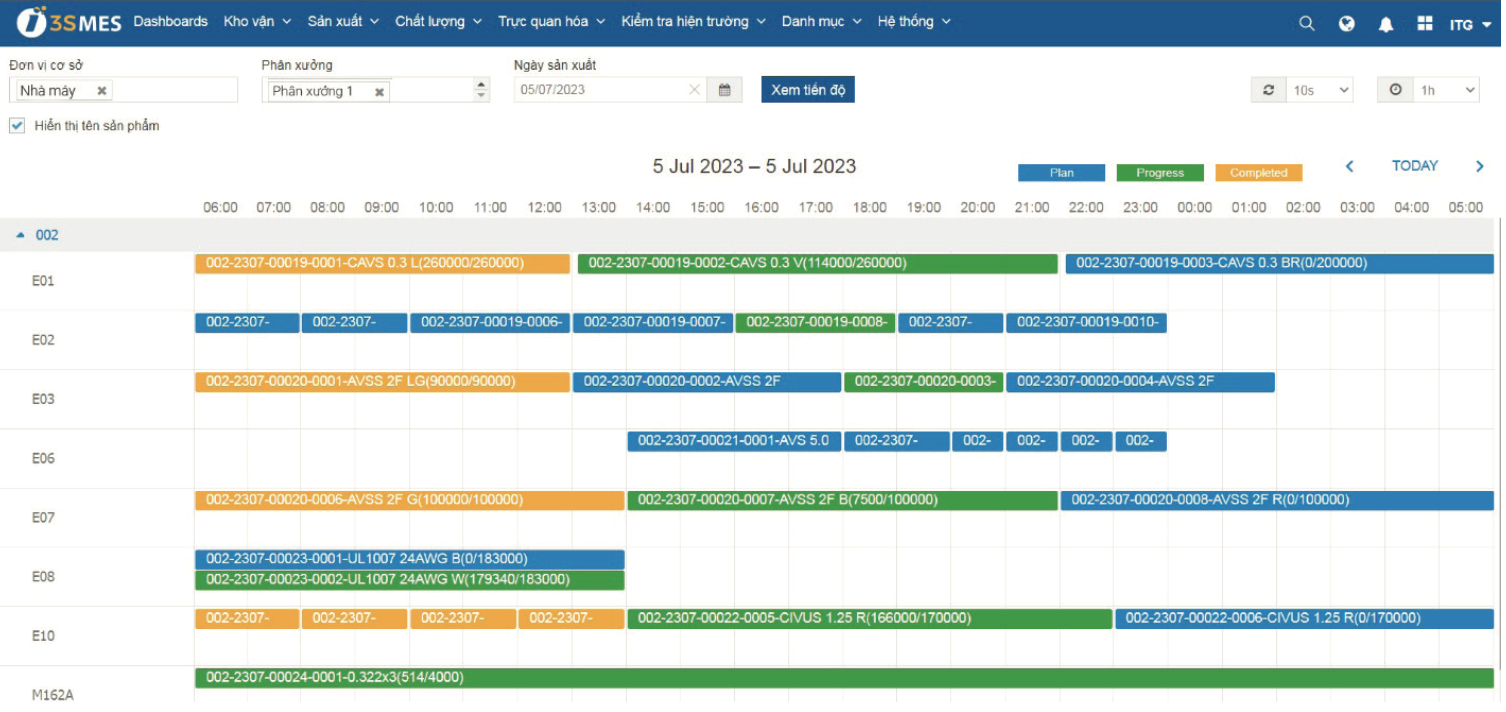Open the globe language icon
The width and height of the screenshot is (1506, 712).
(x=1347, y=24)
